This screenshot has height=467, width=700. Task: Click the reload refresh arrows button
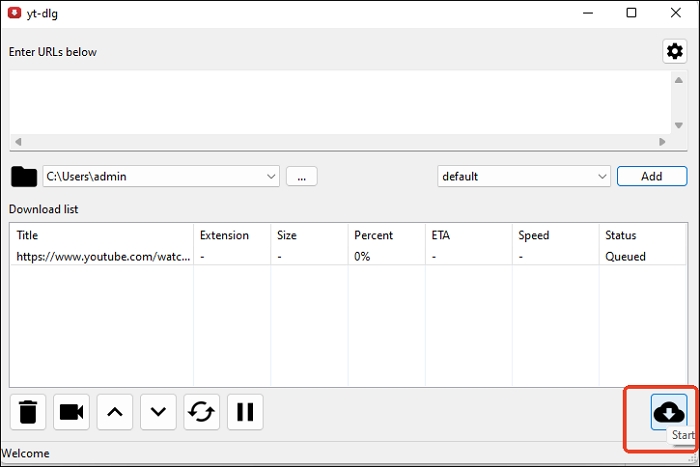201,412
